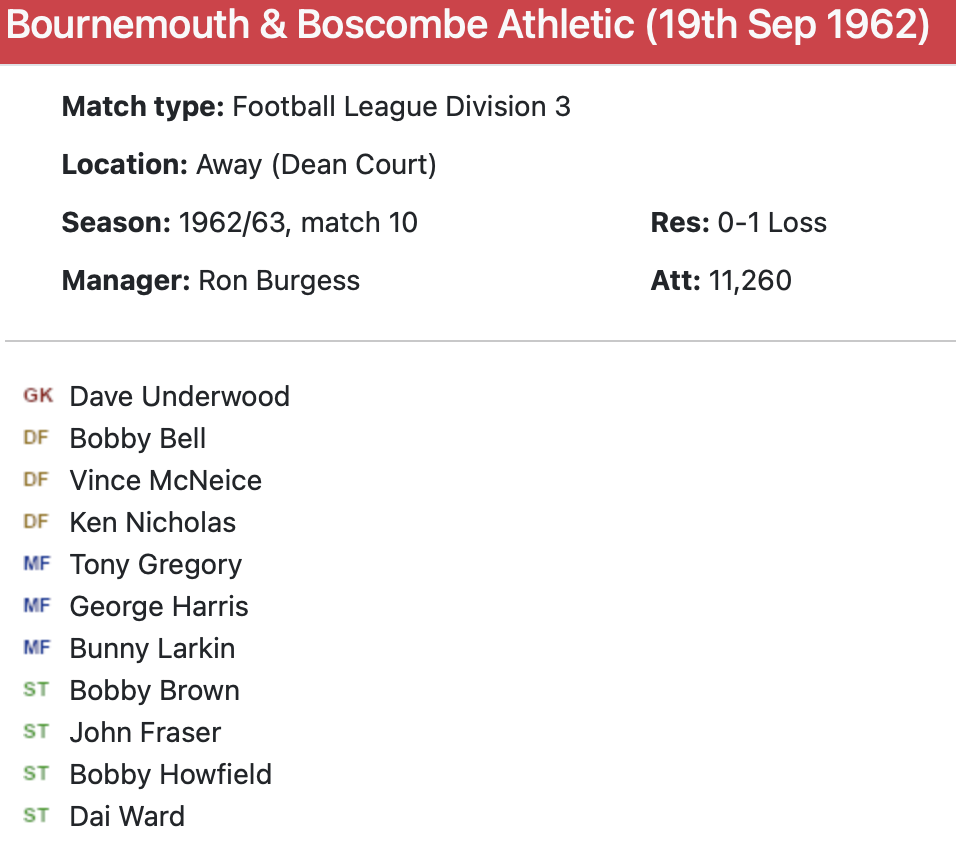Click the Bournemouth & Boscombe Athletic match header
956x844 pixels.
coord(468,26)
